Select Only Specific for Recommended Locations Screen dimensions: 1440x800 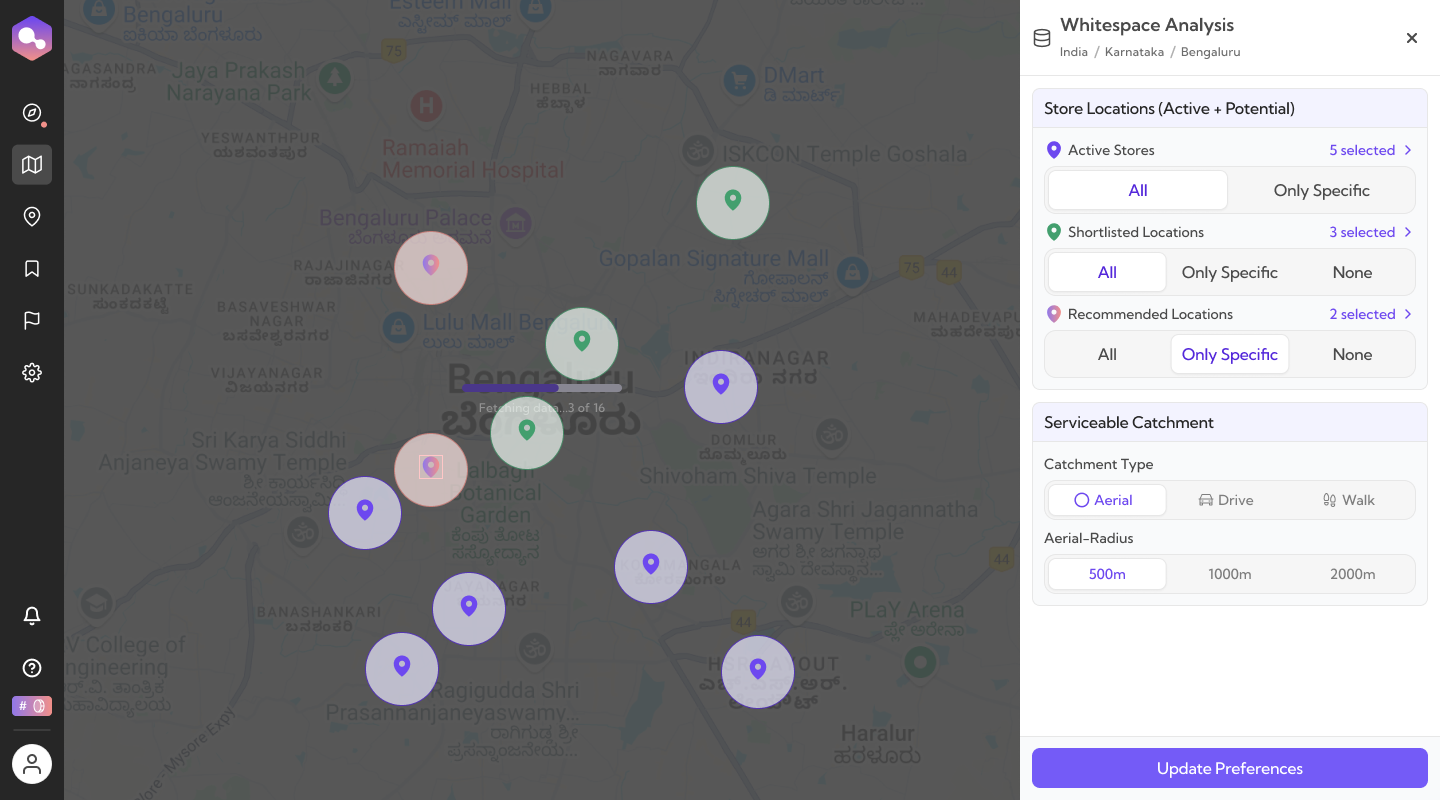click(1230, 354)
